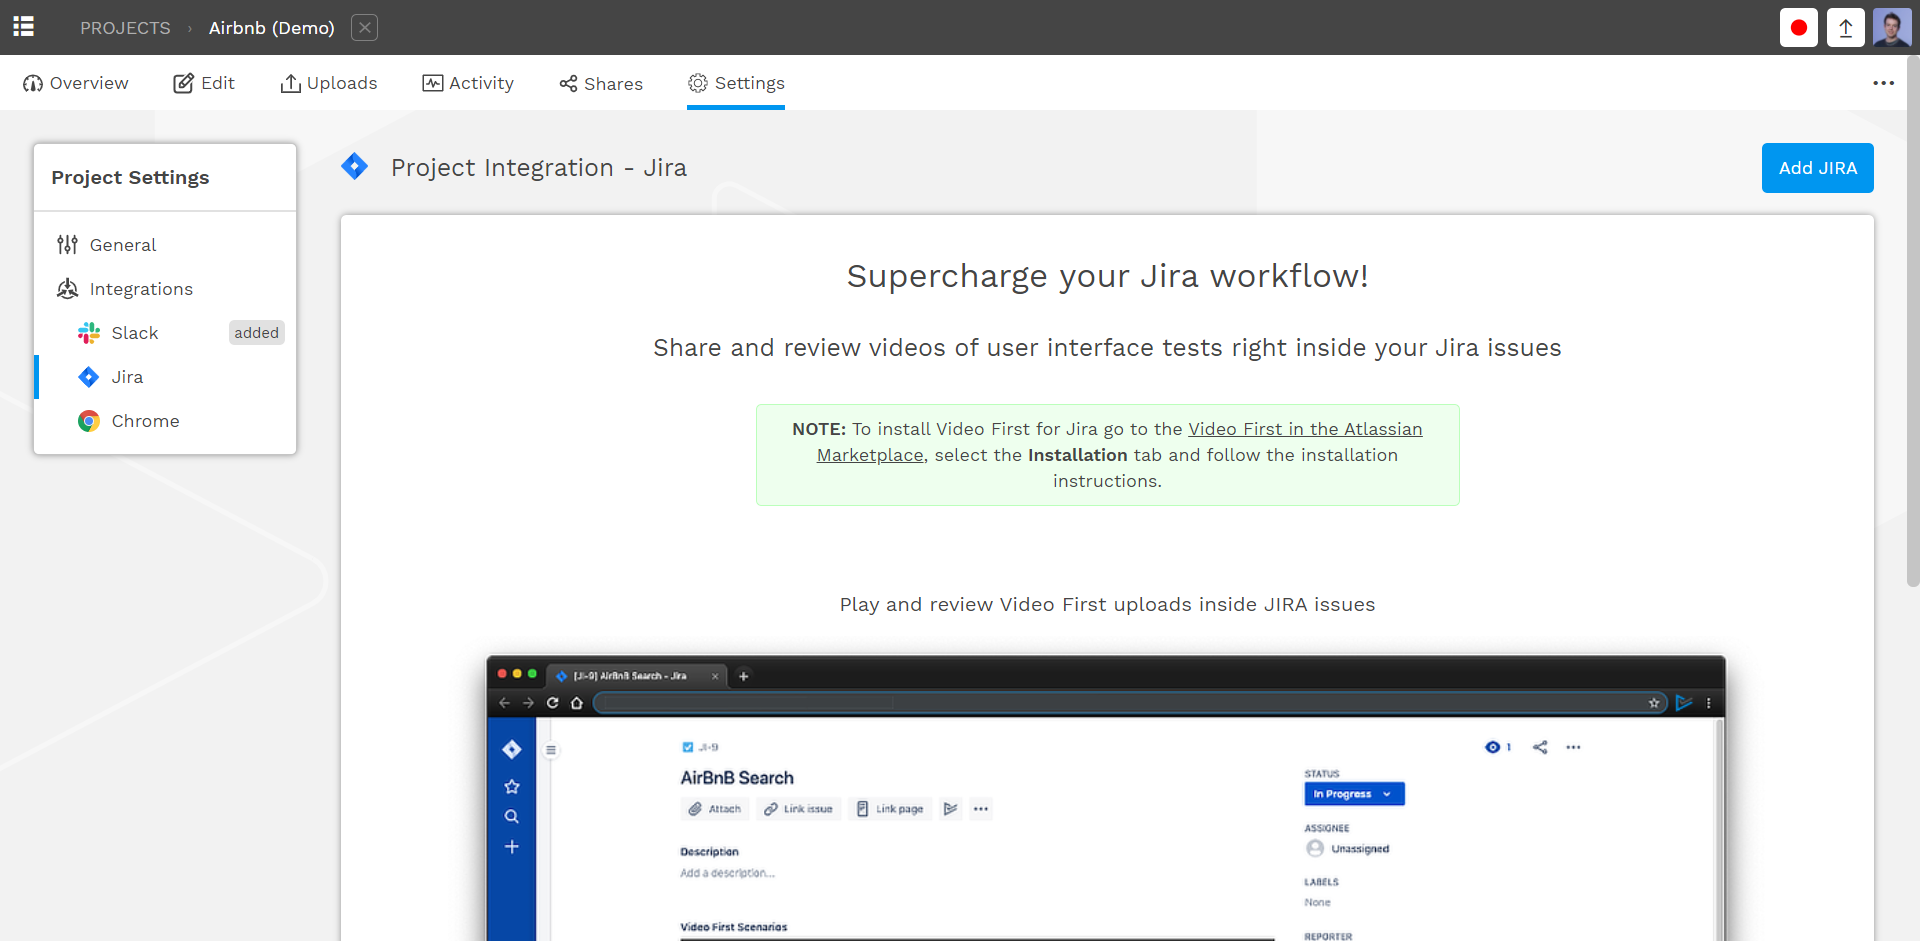This screenshot has height=941, width=1920.
Task: Close the Airbnb (Demo) project breadcrumb
Action: [364, 27]
